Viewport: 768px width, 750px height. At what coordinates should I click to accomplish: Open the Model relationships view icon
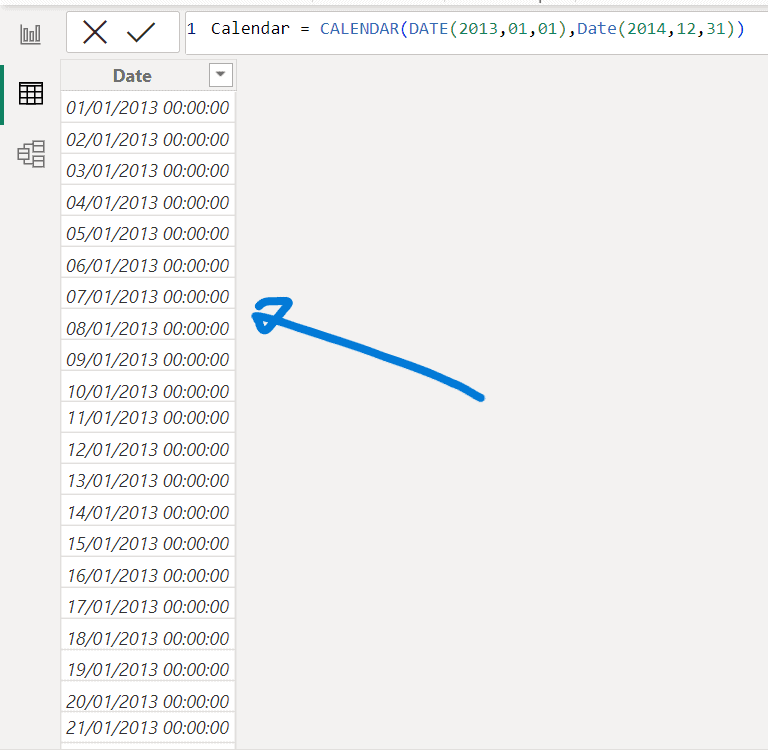click(31, 154)
